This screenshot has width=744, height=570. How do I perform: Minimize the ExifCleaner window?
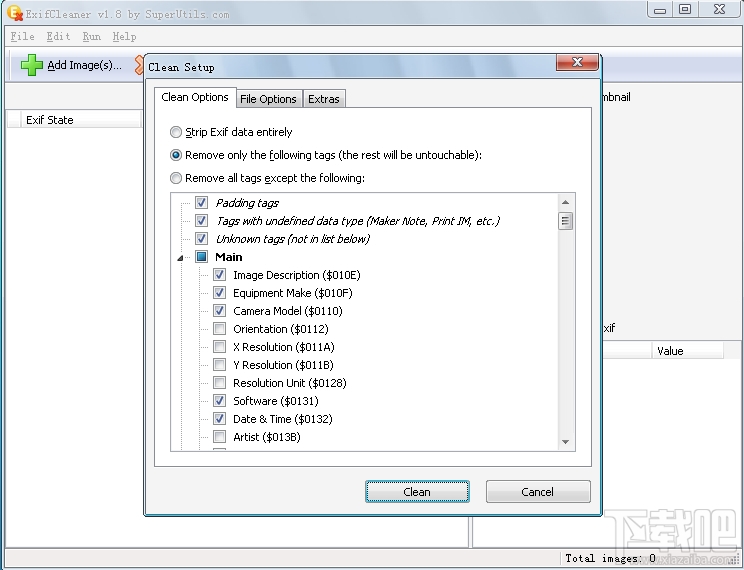tap(660, 10)
